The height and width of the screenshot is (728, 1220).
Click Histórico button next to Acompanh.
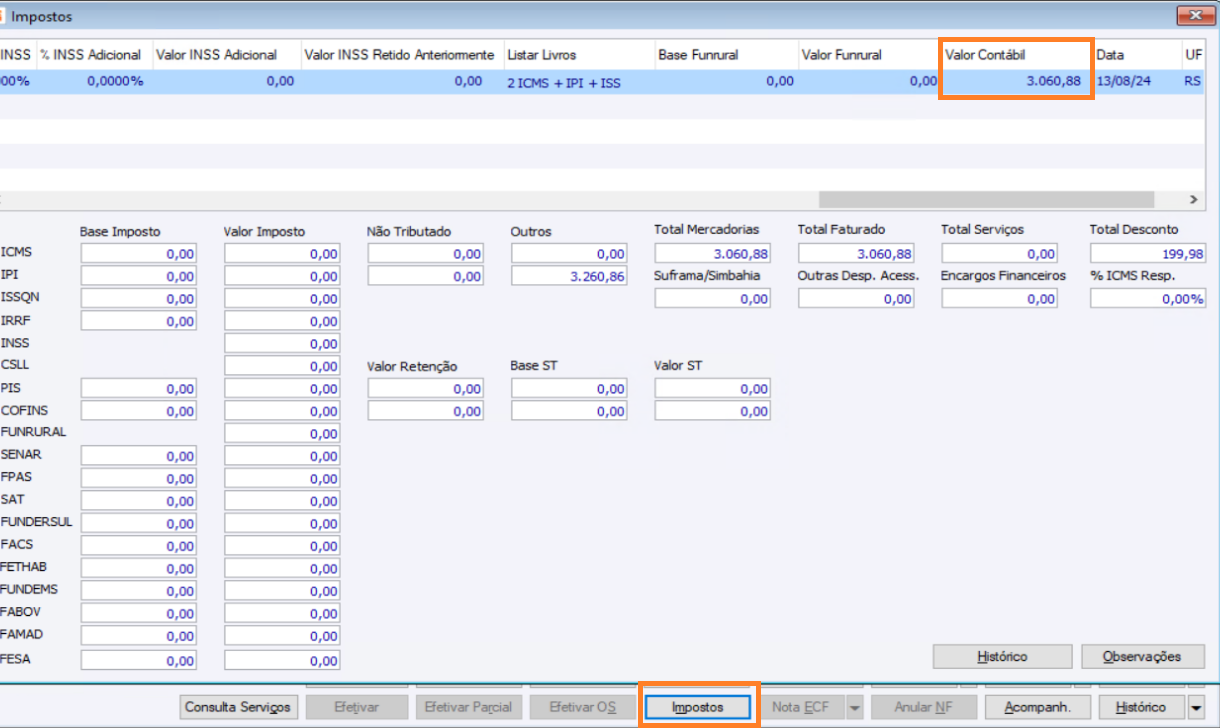pos(1141,707)
